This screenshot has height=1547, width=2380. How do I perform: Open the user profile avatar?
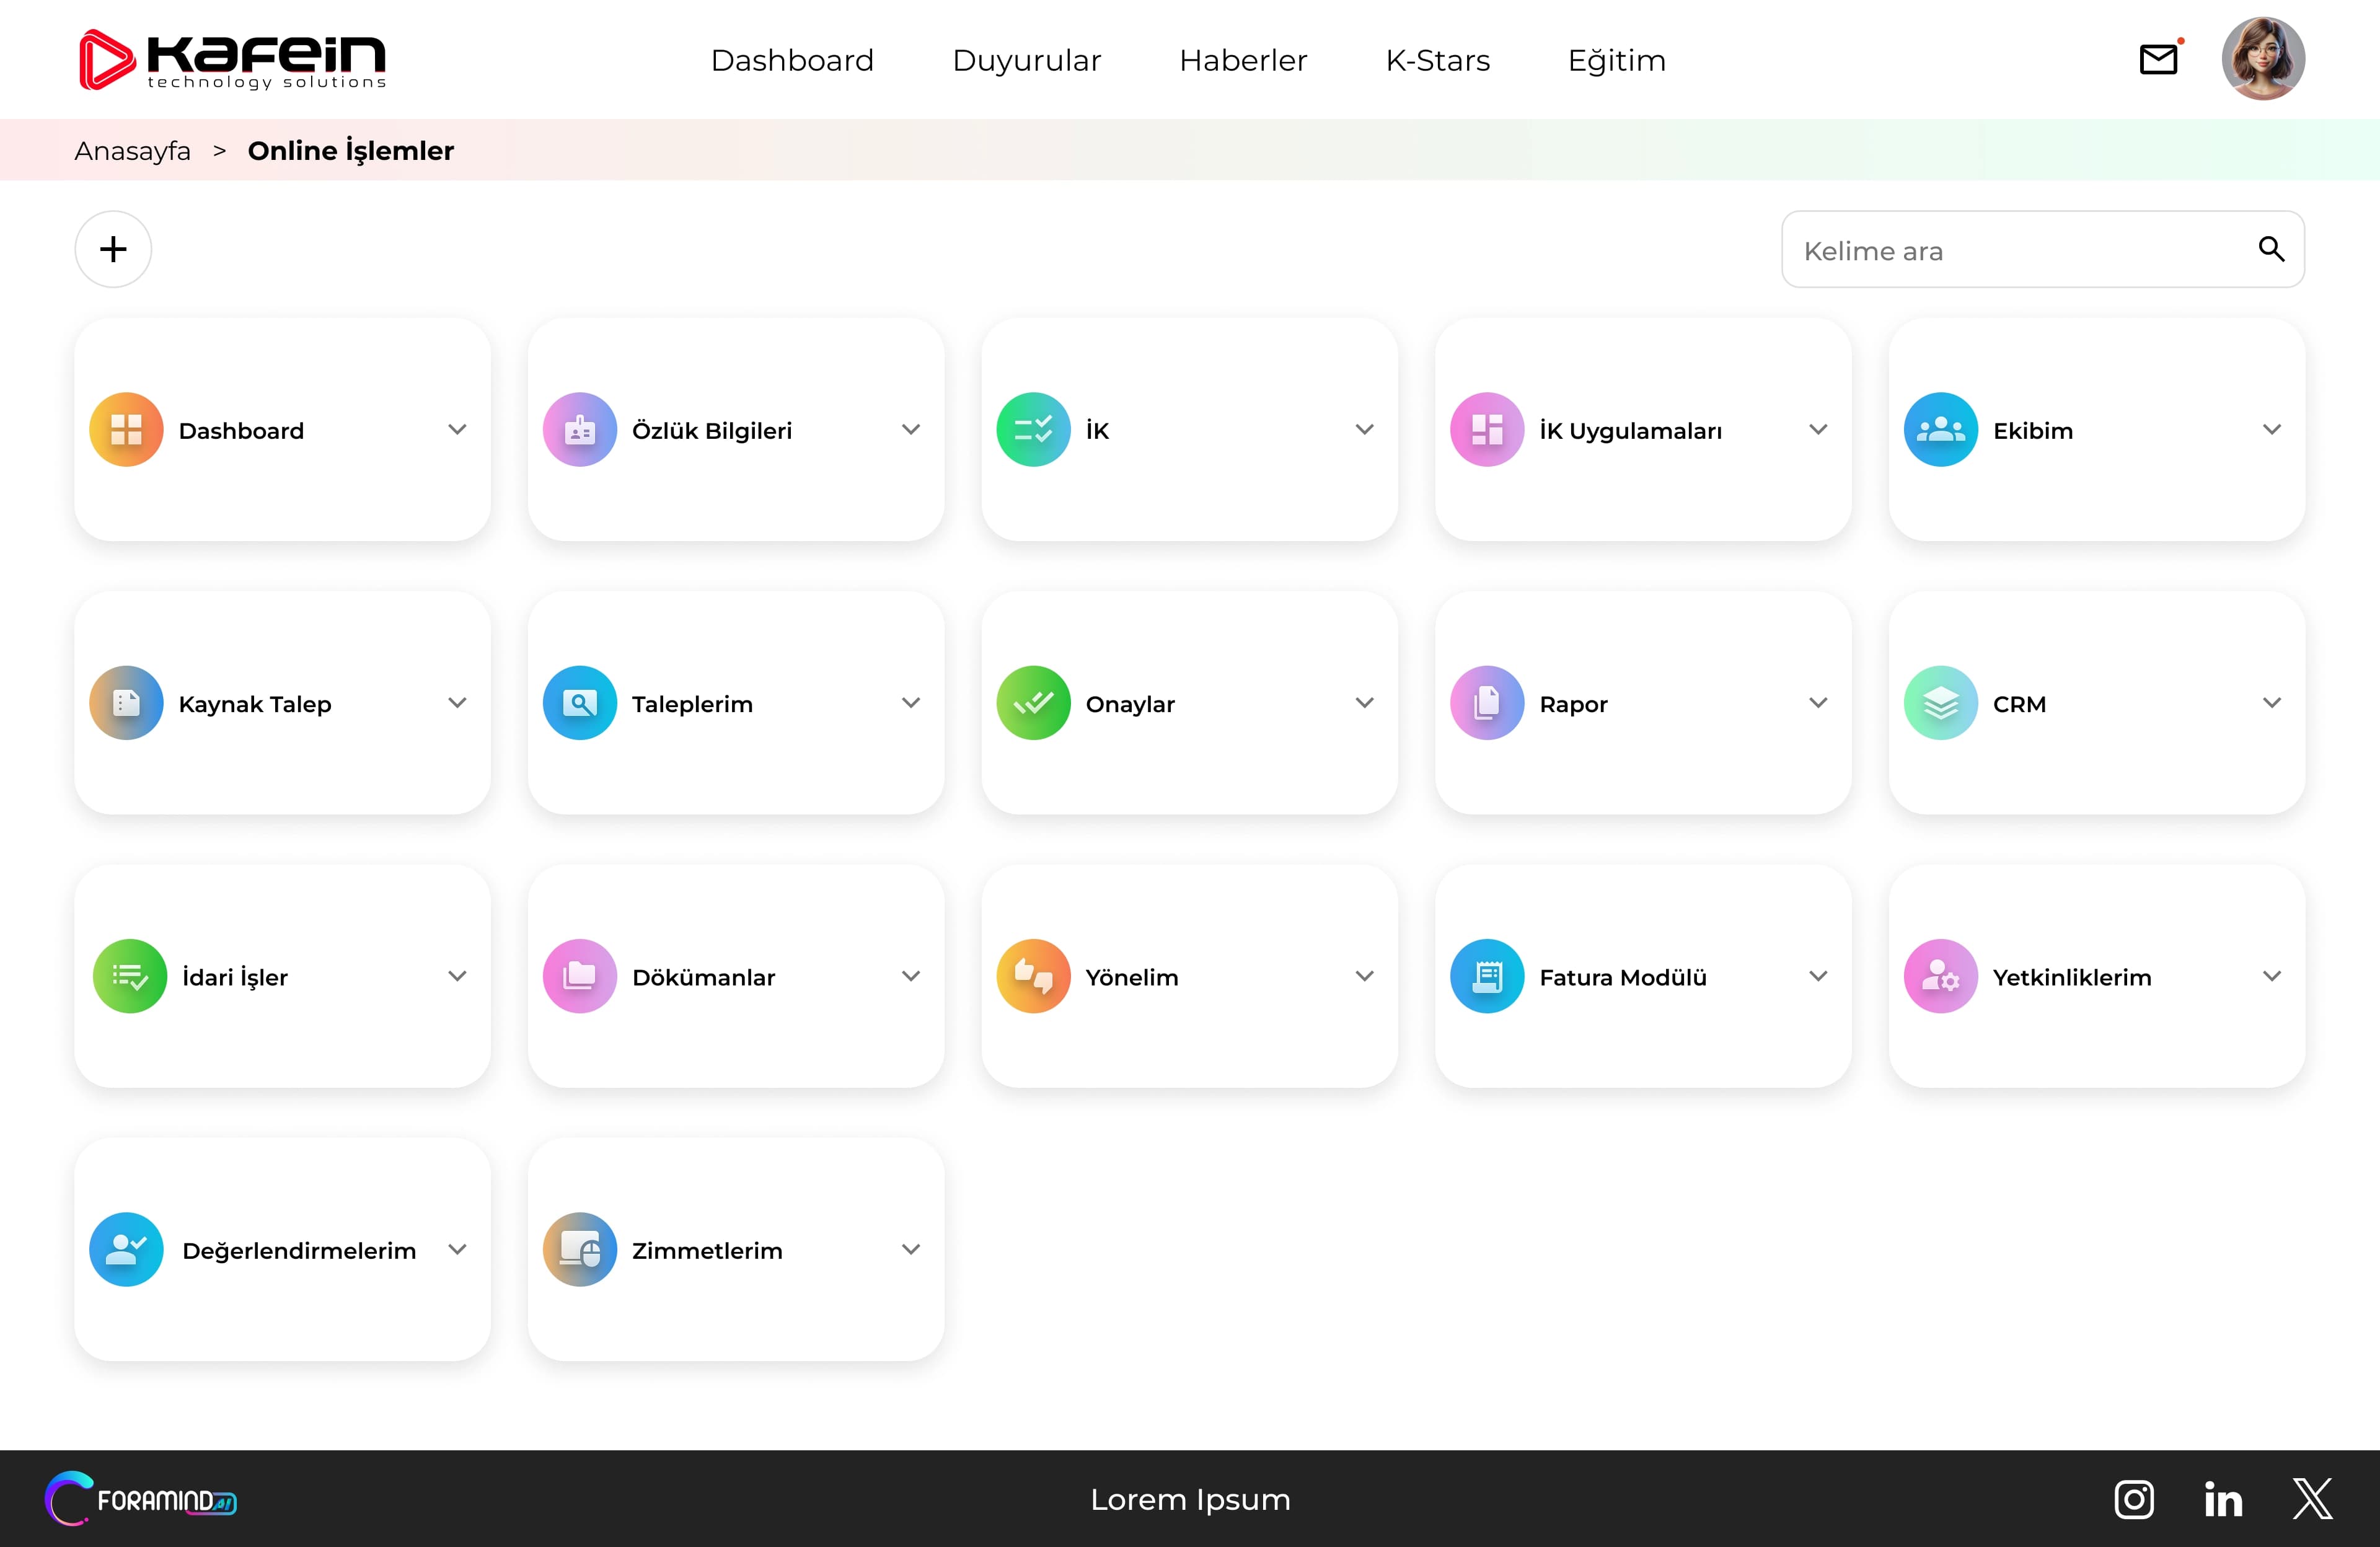[2263, 58]
